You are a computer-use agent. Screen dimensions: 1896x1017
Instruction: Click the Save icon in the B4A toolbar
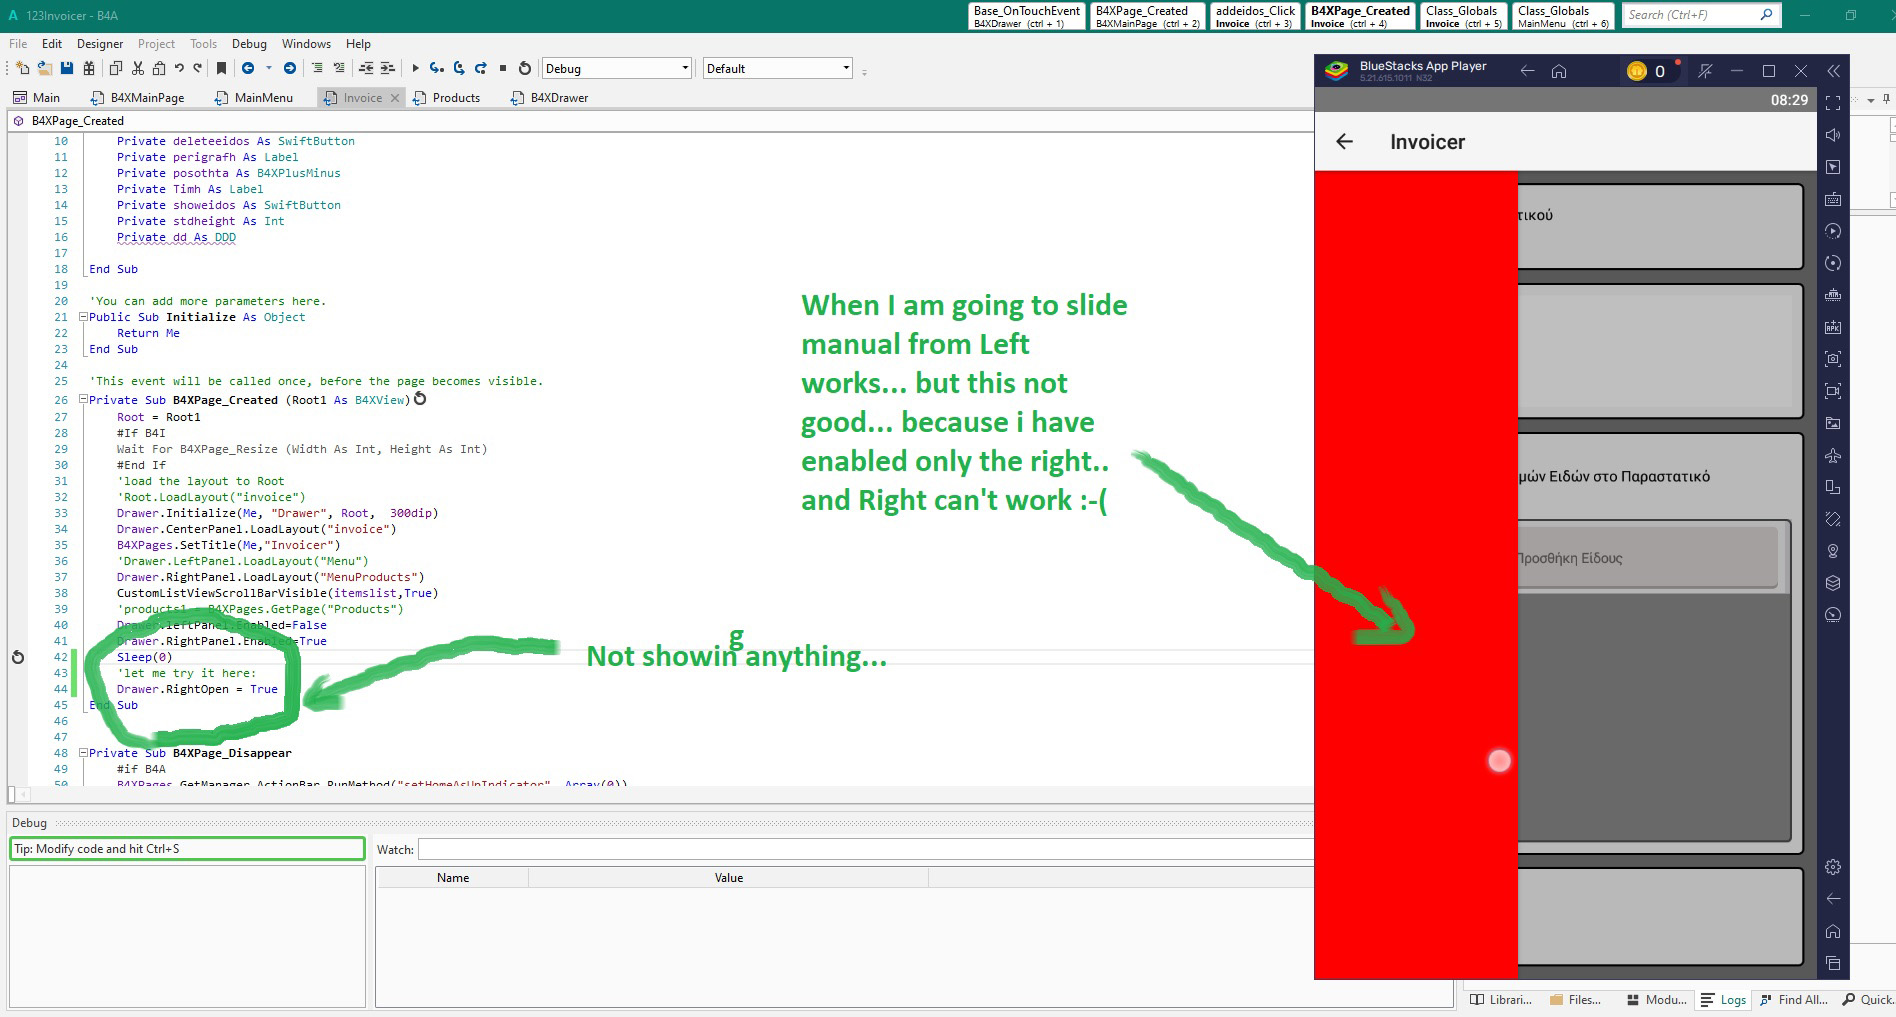click(x=67, y=68)
